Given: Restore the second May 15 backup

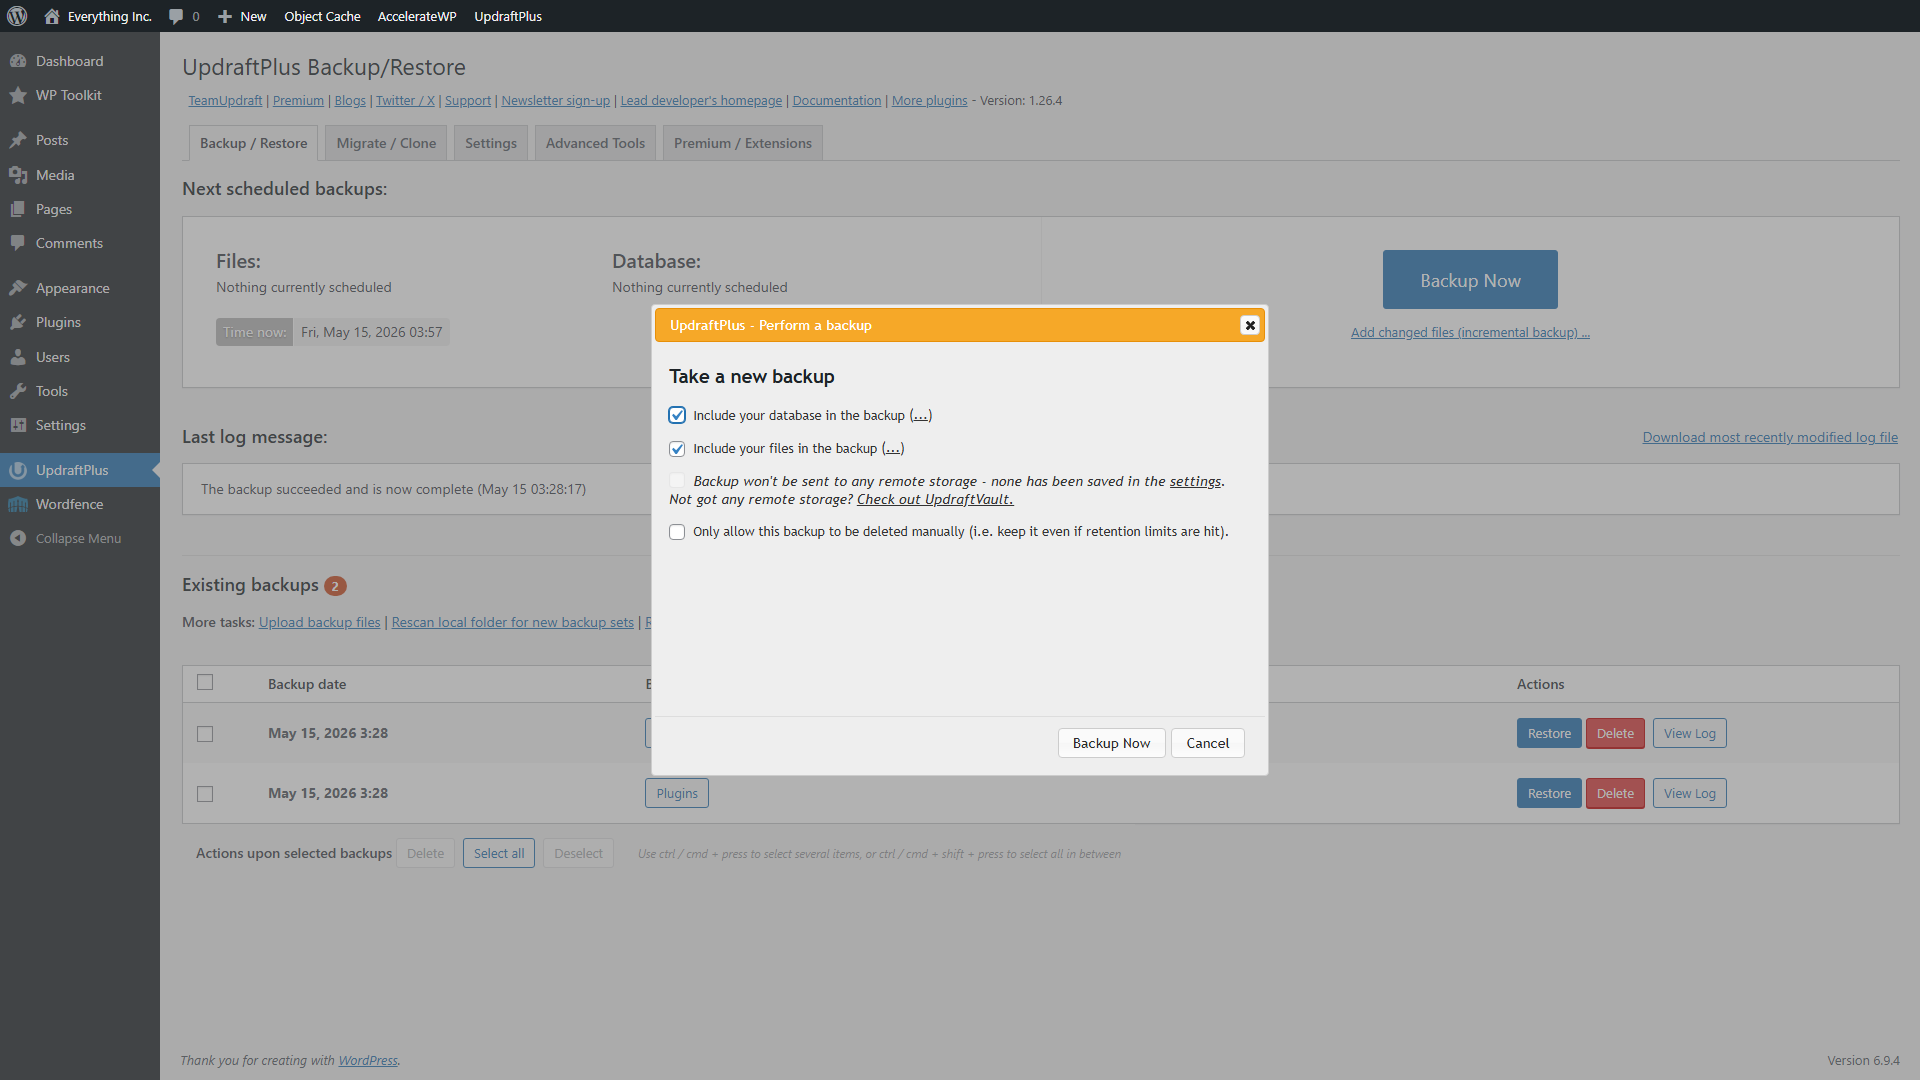Looking at the screenshot, I should pos(1549,793).
